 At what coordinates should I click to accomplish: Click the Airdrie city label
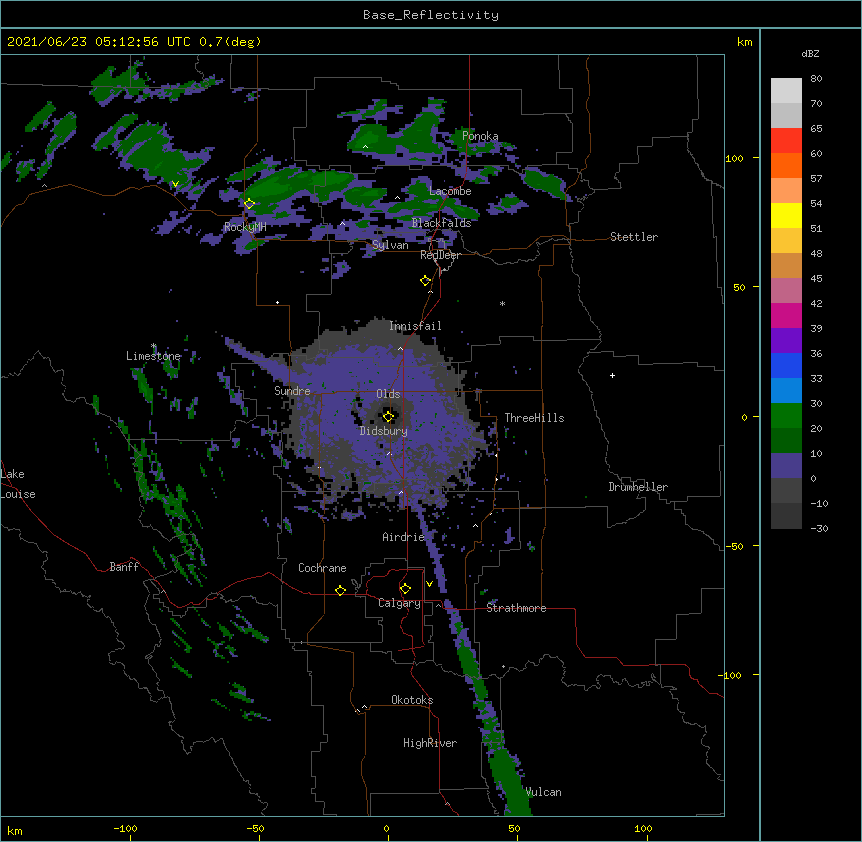(403, 537)
